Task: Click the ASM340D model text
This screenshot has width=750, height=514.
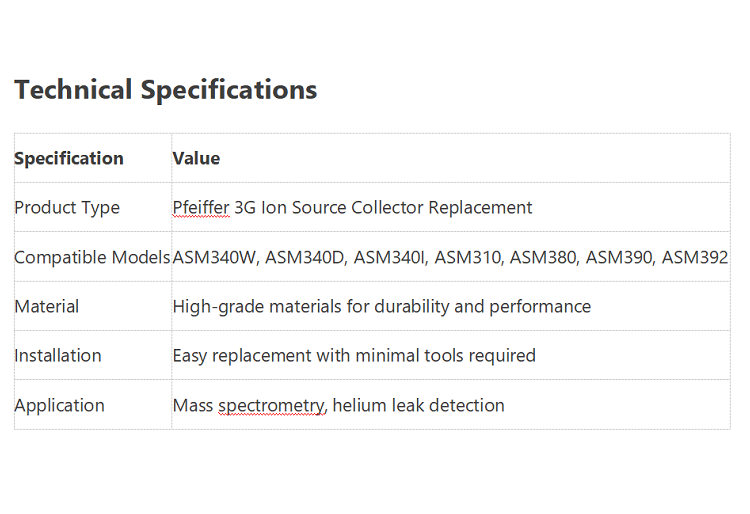Action: tap(306, 257)
